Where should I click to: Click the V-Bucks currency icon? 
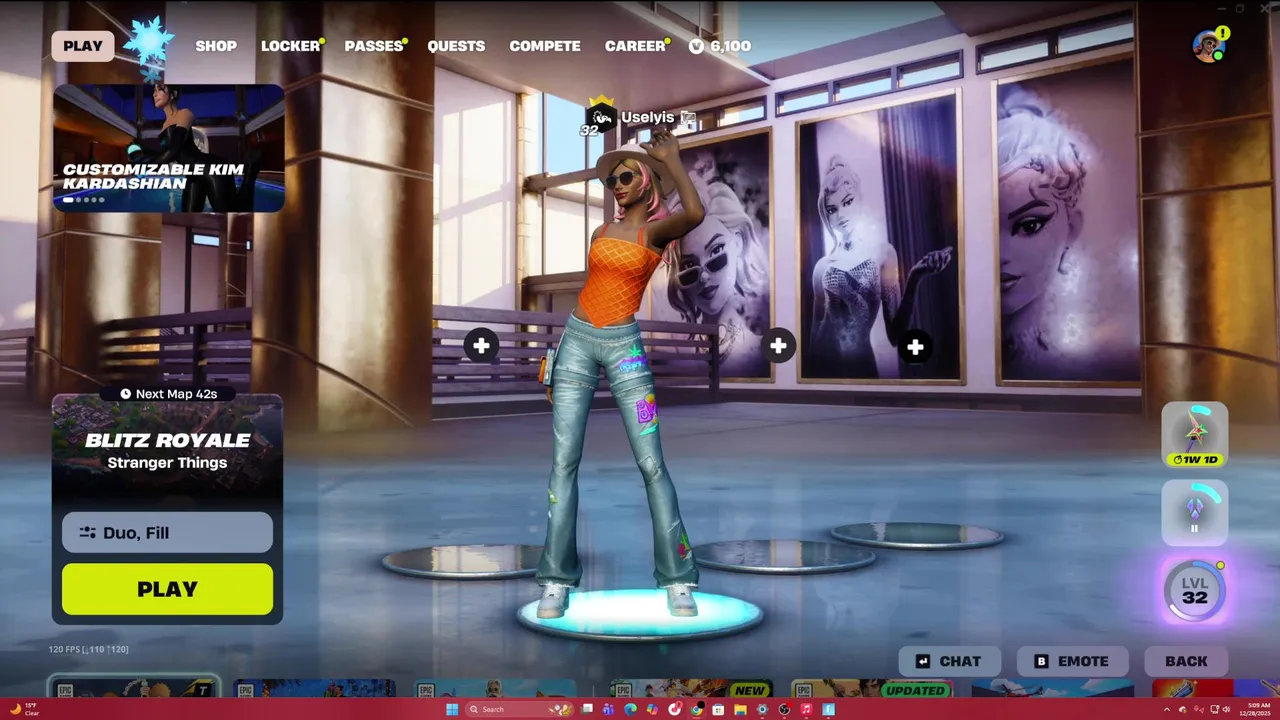(697, 46)
